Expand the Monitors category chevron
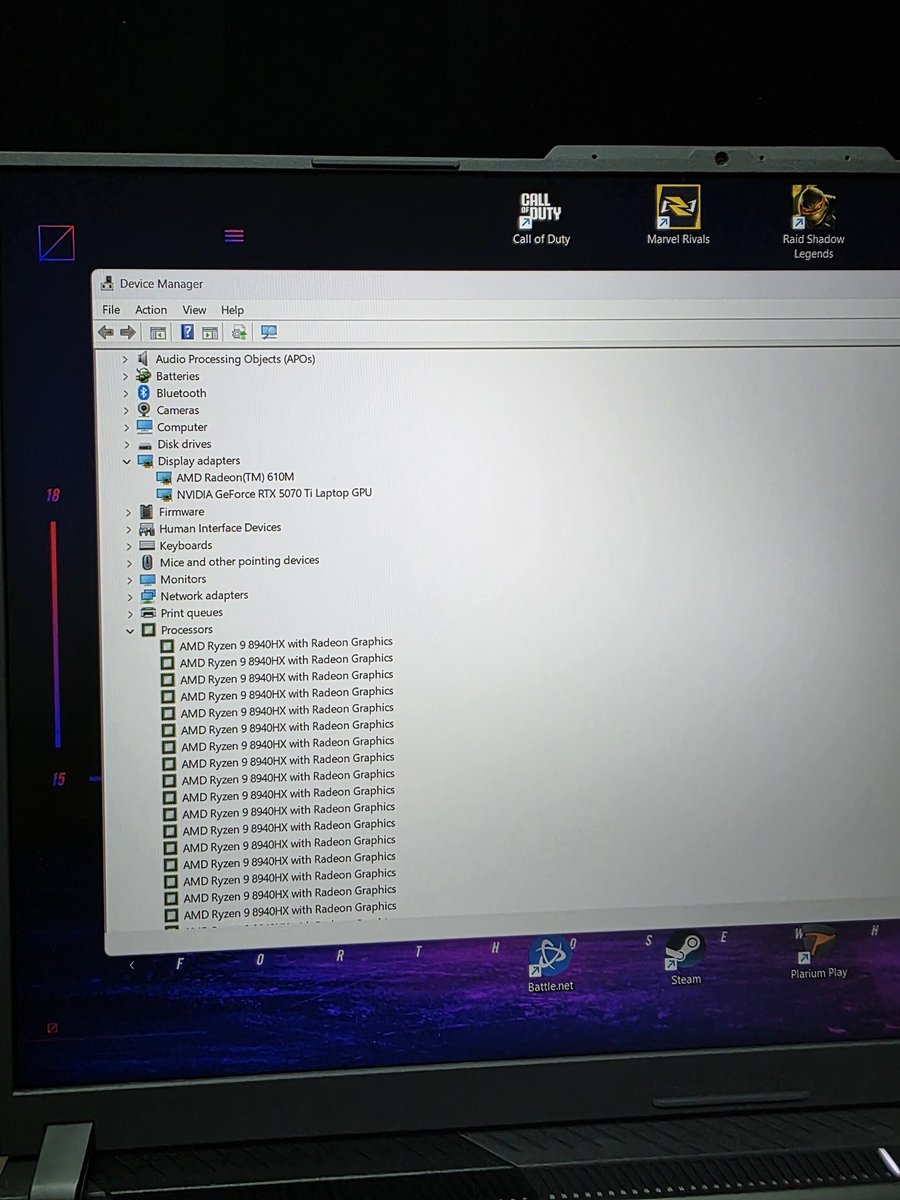The image size is (900, 1200). [x=129, y=579]
